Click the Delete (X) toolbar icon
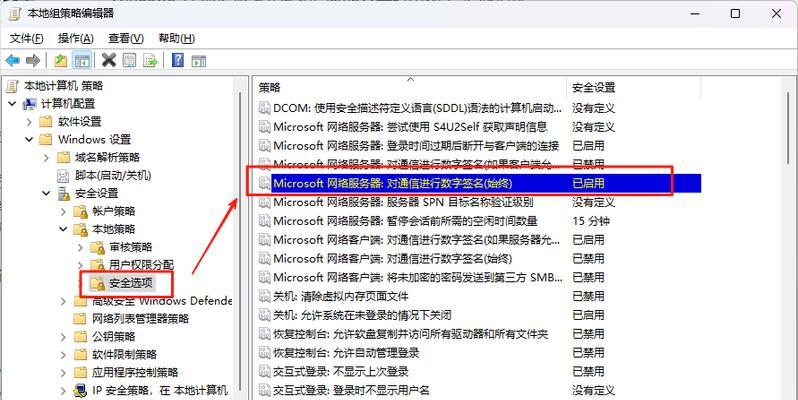Screen dimensions: 798x400 click(108, 61)
